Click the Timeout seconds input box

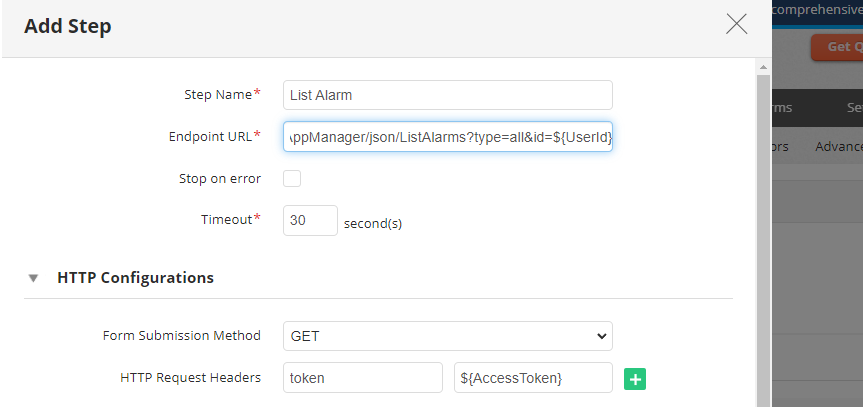(310, 220)
